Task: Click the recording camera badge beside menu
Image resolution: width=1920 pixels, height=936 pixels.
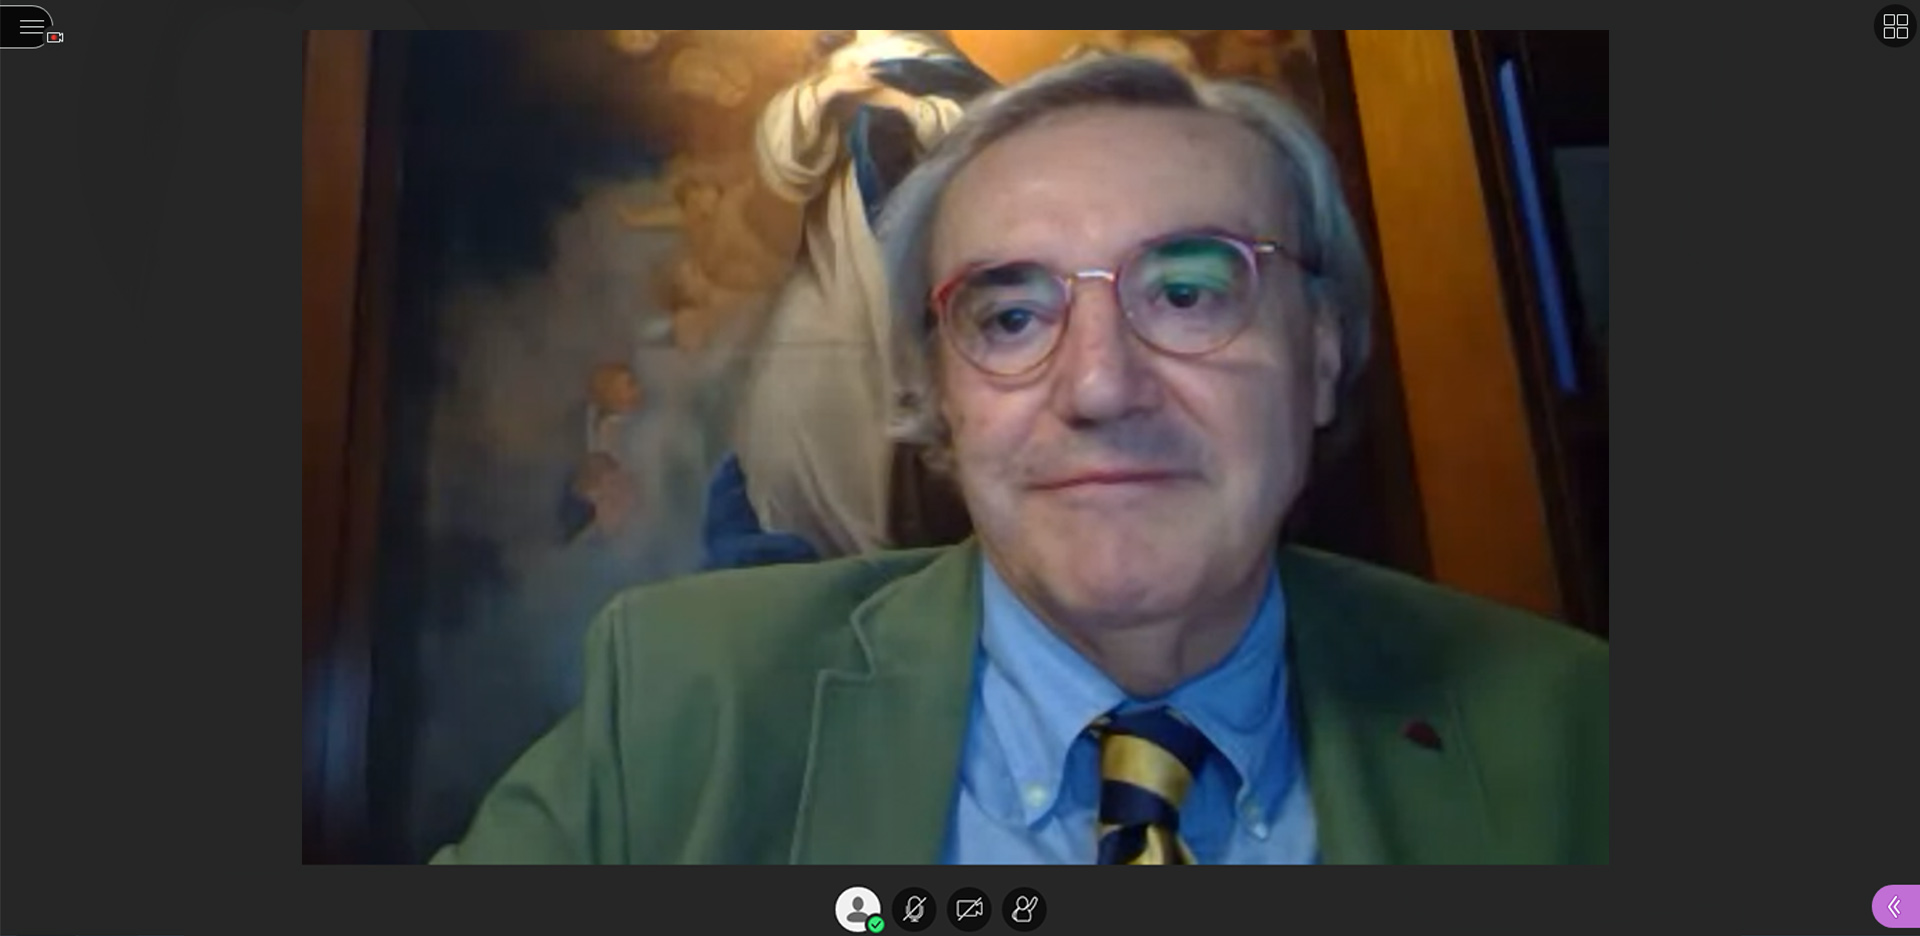Action: [55, 37]
